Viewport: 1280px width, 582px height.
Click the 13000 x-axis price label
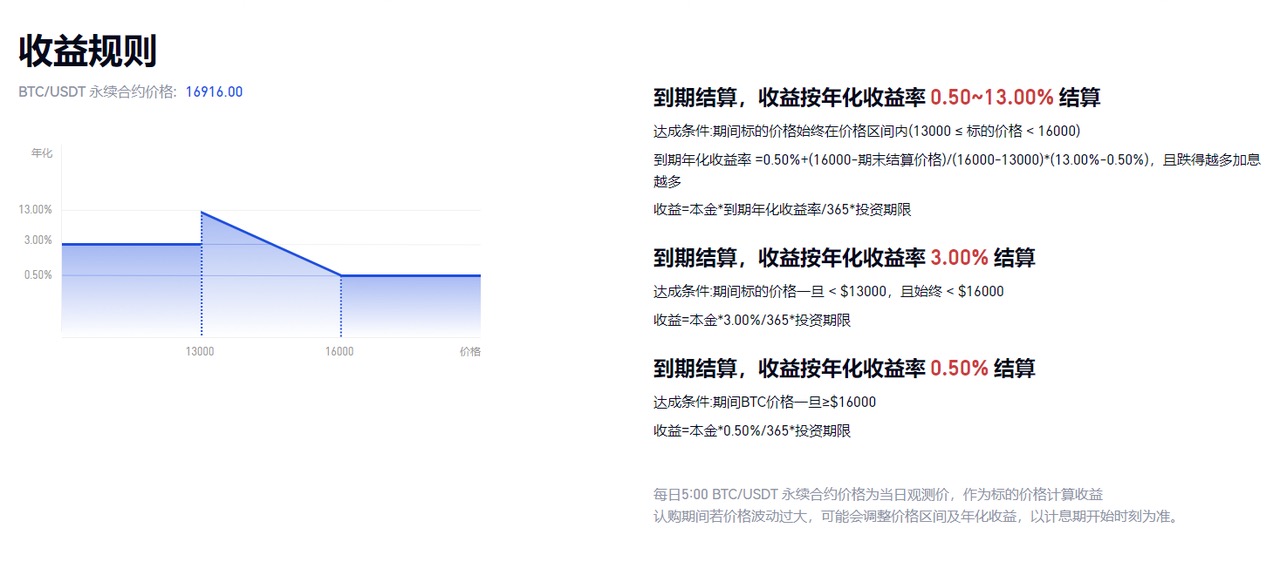pyautogui.click(x=200, y=352)
